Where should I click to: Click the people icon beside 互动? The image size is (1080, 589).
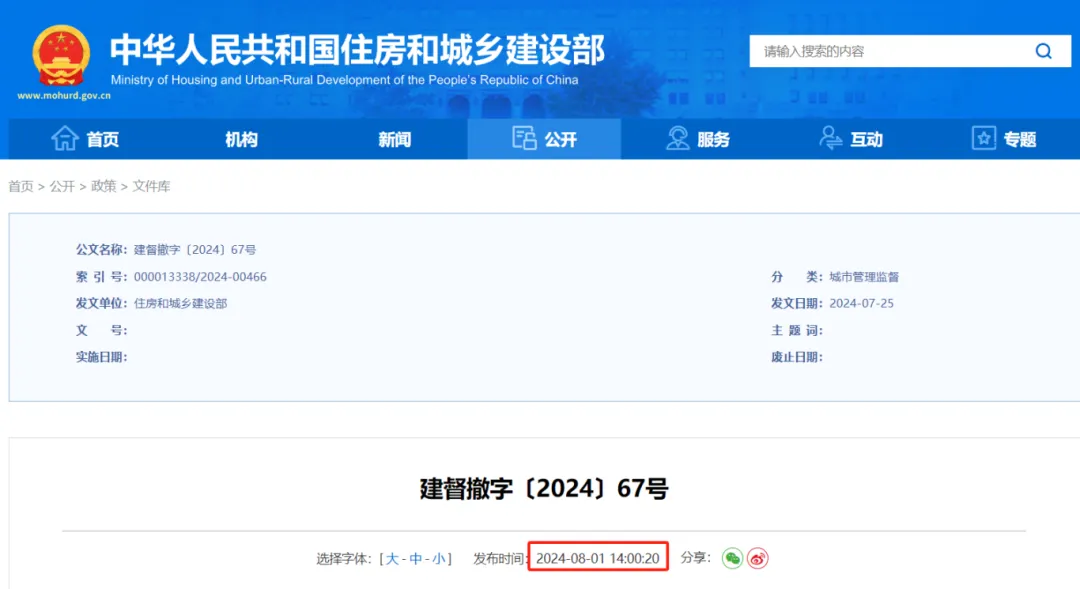click(x=830, y=139)
